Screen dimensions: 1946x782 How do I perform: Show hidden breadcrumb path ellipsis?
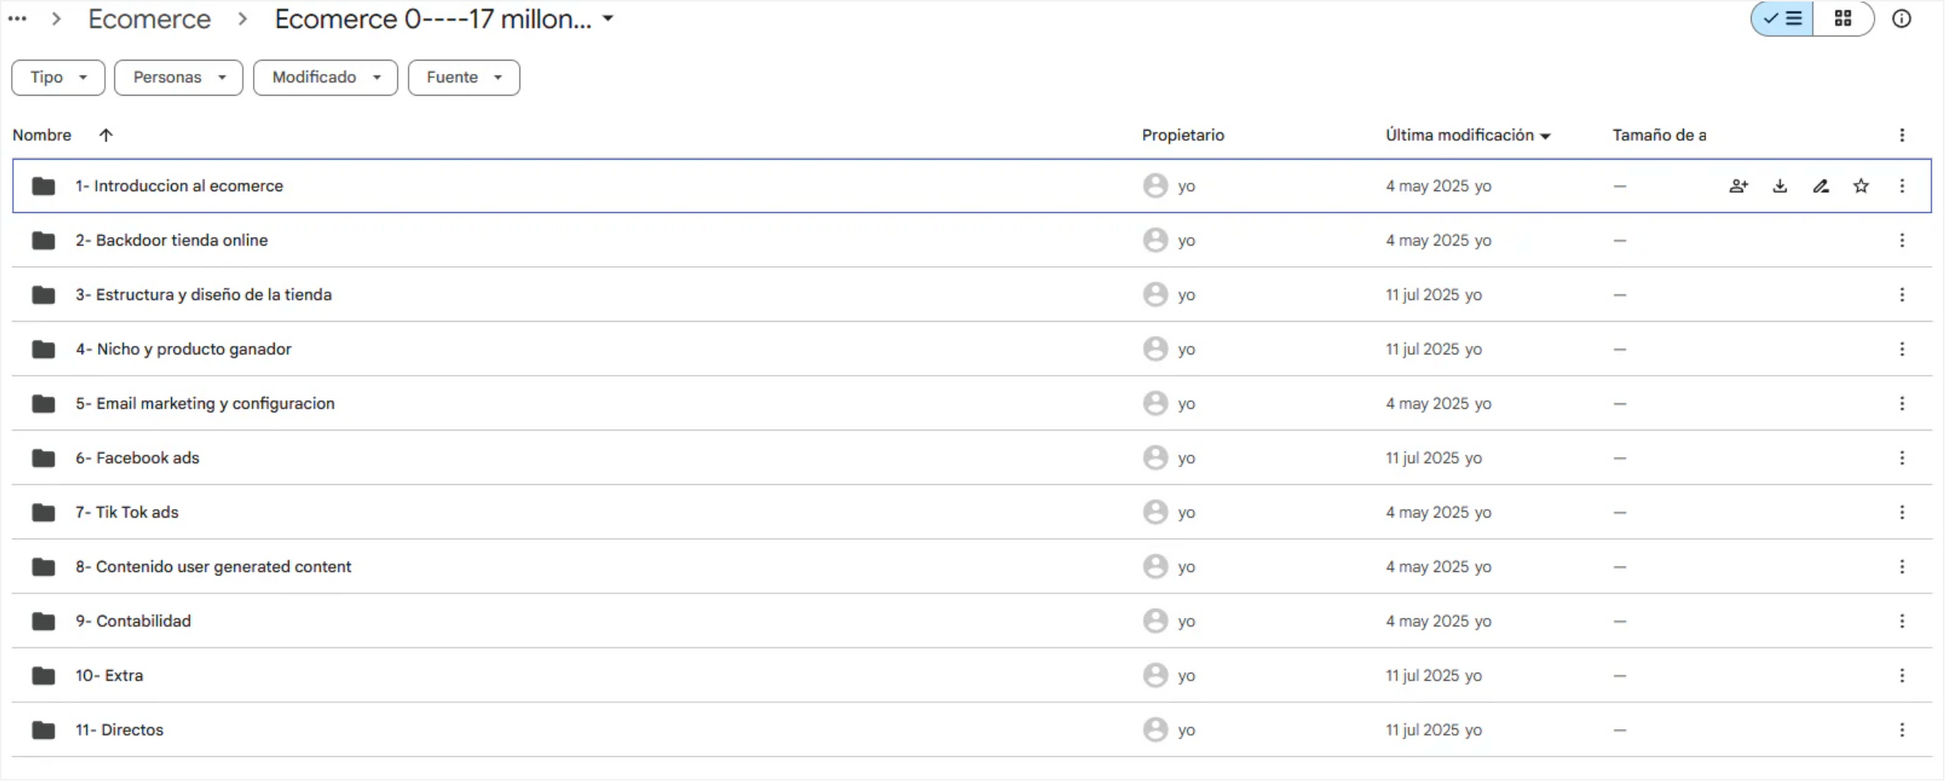[17, 19]
